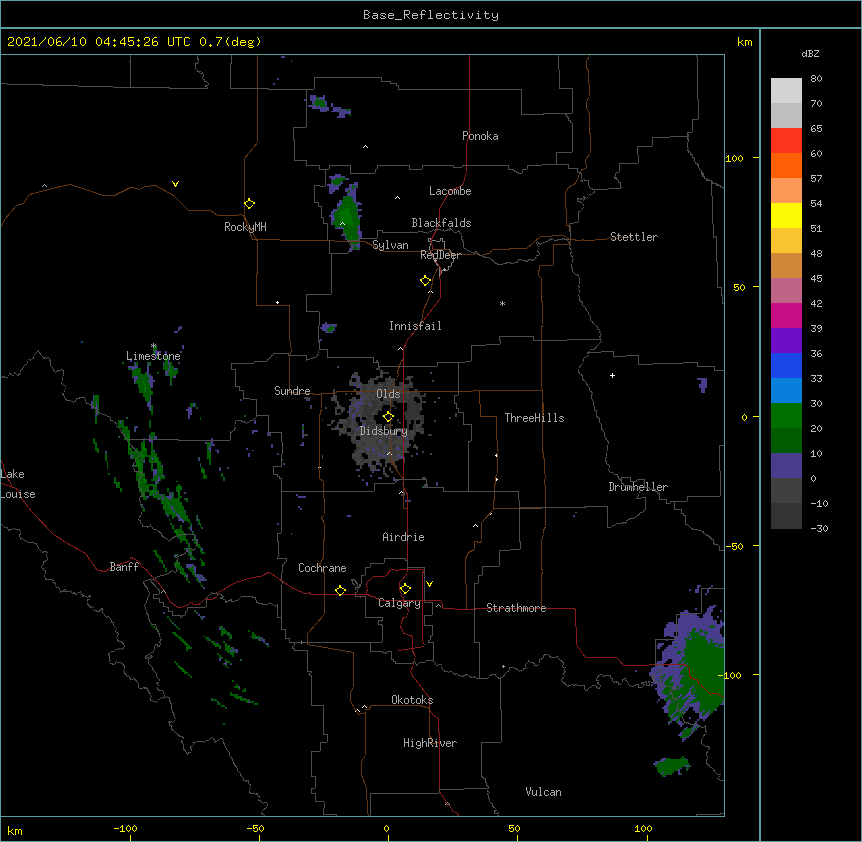This screenshot has height=842, width=862.
Task: Click the white asterisk marker east of Innisfail
Action: (502, 303)
